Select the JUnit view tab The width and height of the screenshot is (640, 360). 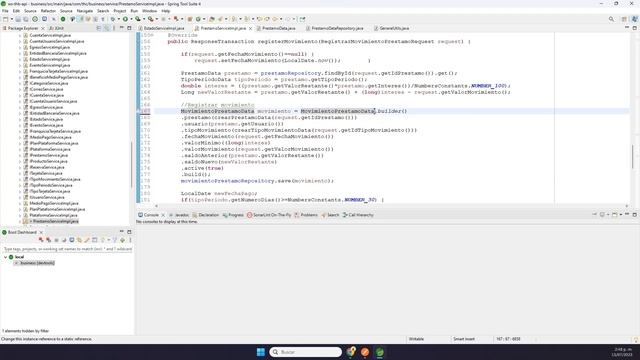point(56,28)
